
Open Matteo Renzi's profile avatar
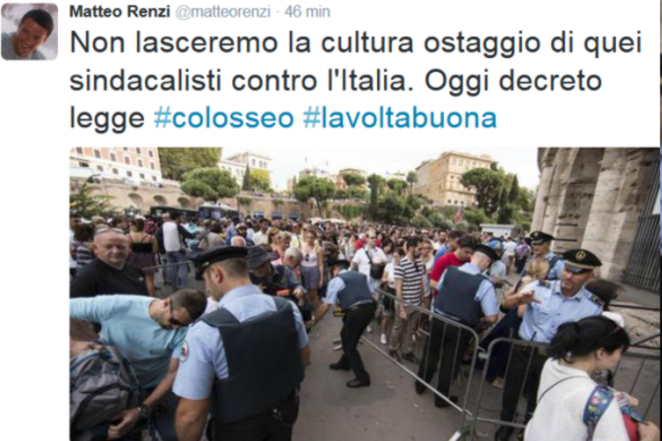[x=30, y=32]
